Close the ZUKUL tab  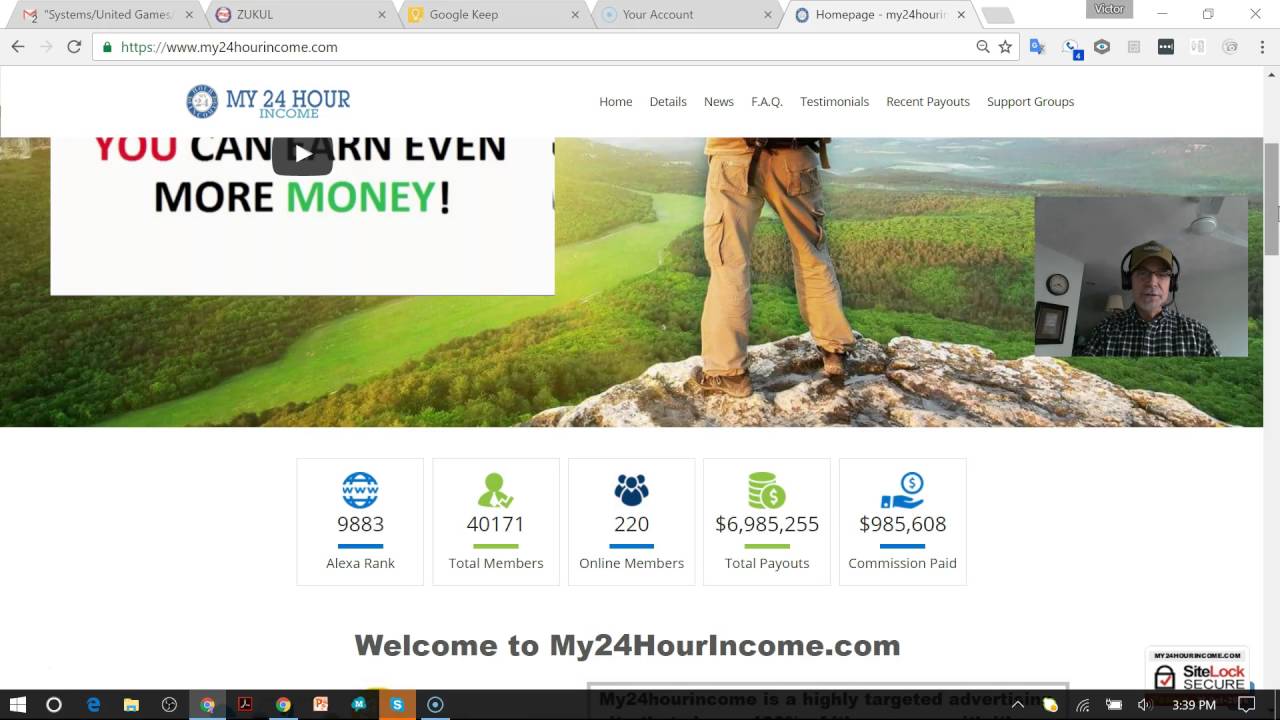382,15
